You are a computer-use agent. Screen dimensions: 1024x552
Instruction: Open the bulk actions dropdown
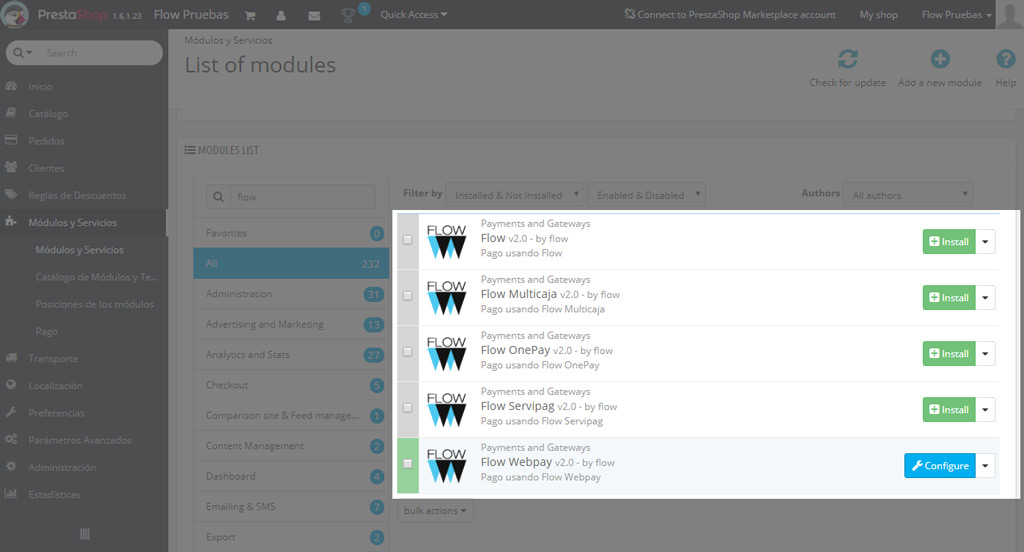click(435, 511)
